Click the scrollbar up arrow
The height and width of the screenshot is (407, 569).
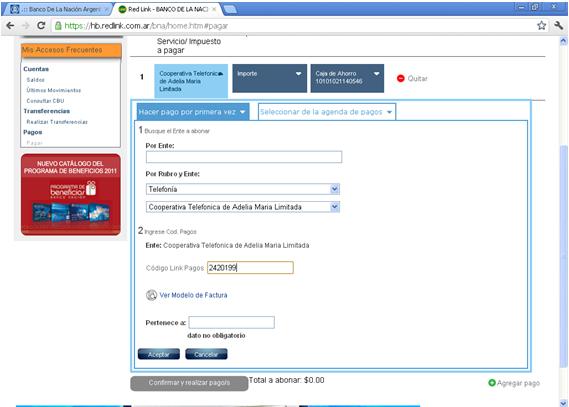tap(563, 41)
